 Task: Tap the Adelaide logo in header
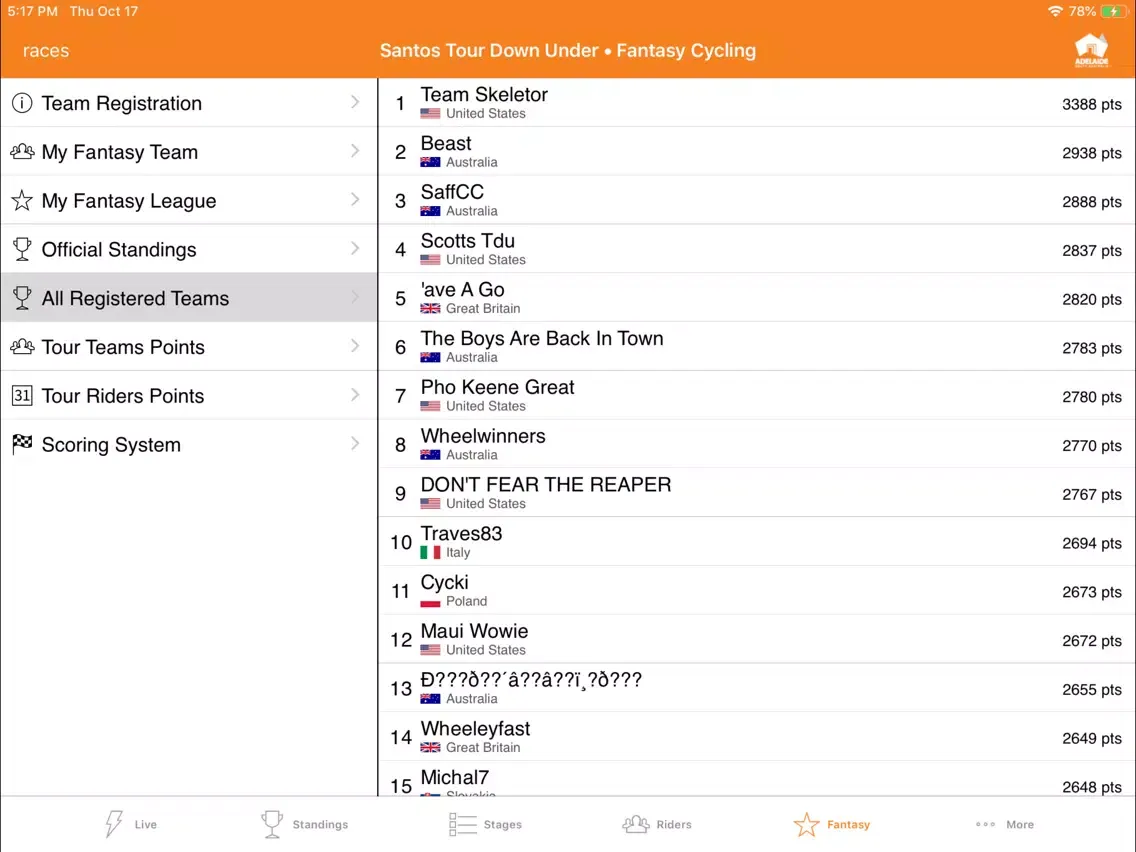(1091, 50)
